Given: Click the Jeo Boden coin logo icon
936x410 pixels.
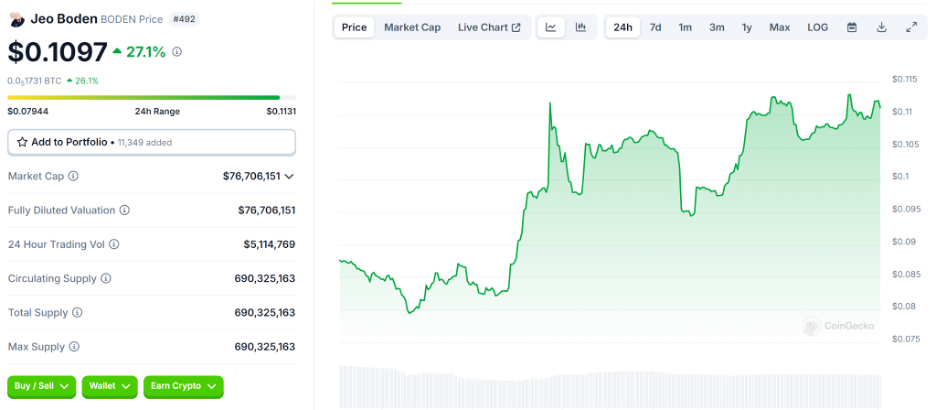Looking at the screenshot, I should point(17,19).
